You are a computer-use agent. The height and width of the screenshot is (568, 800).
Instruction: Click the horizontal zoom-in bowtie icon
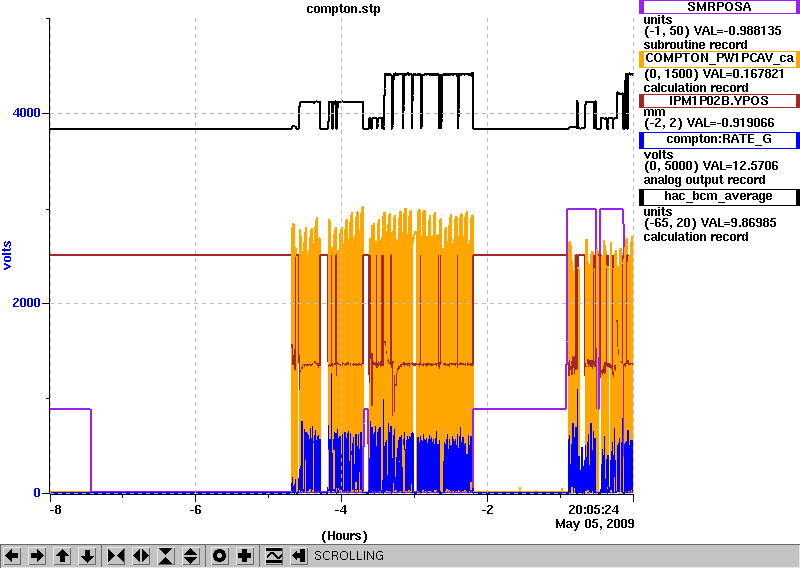(x=116, y=555)
